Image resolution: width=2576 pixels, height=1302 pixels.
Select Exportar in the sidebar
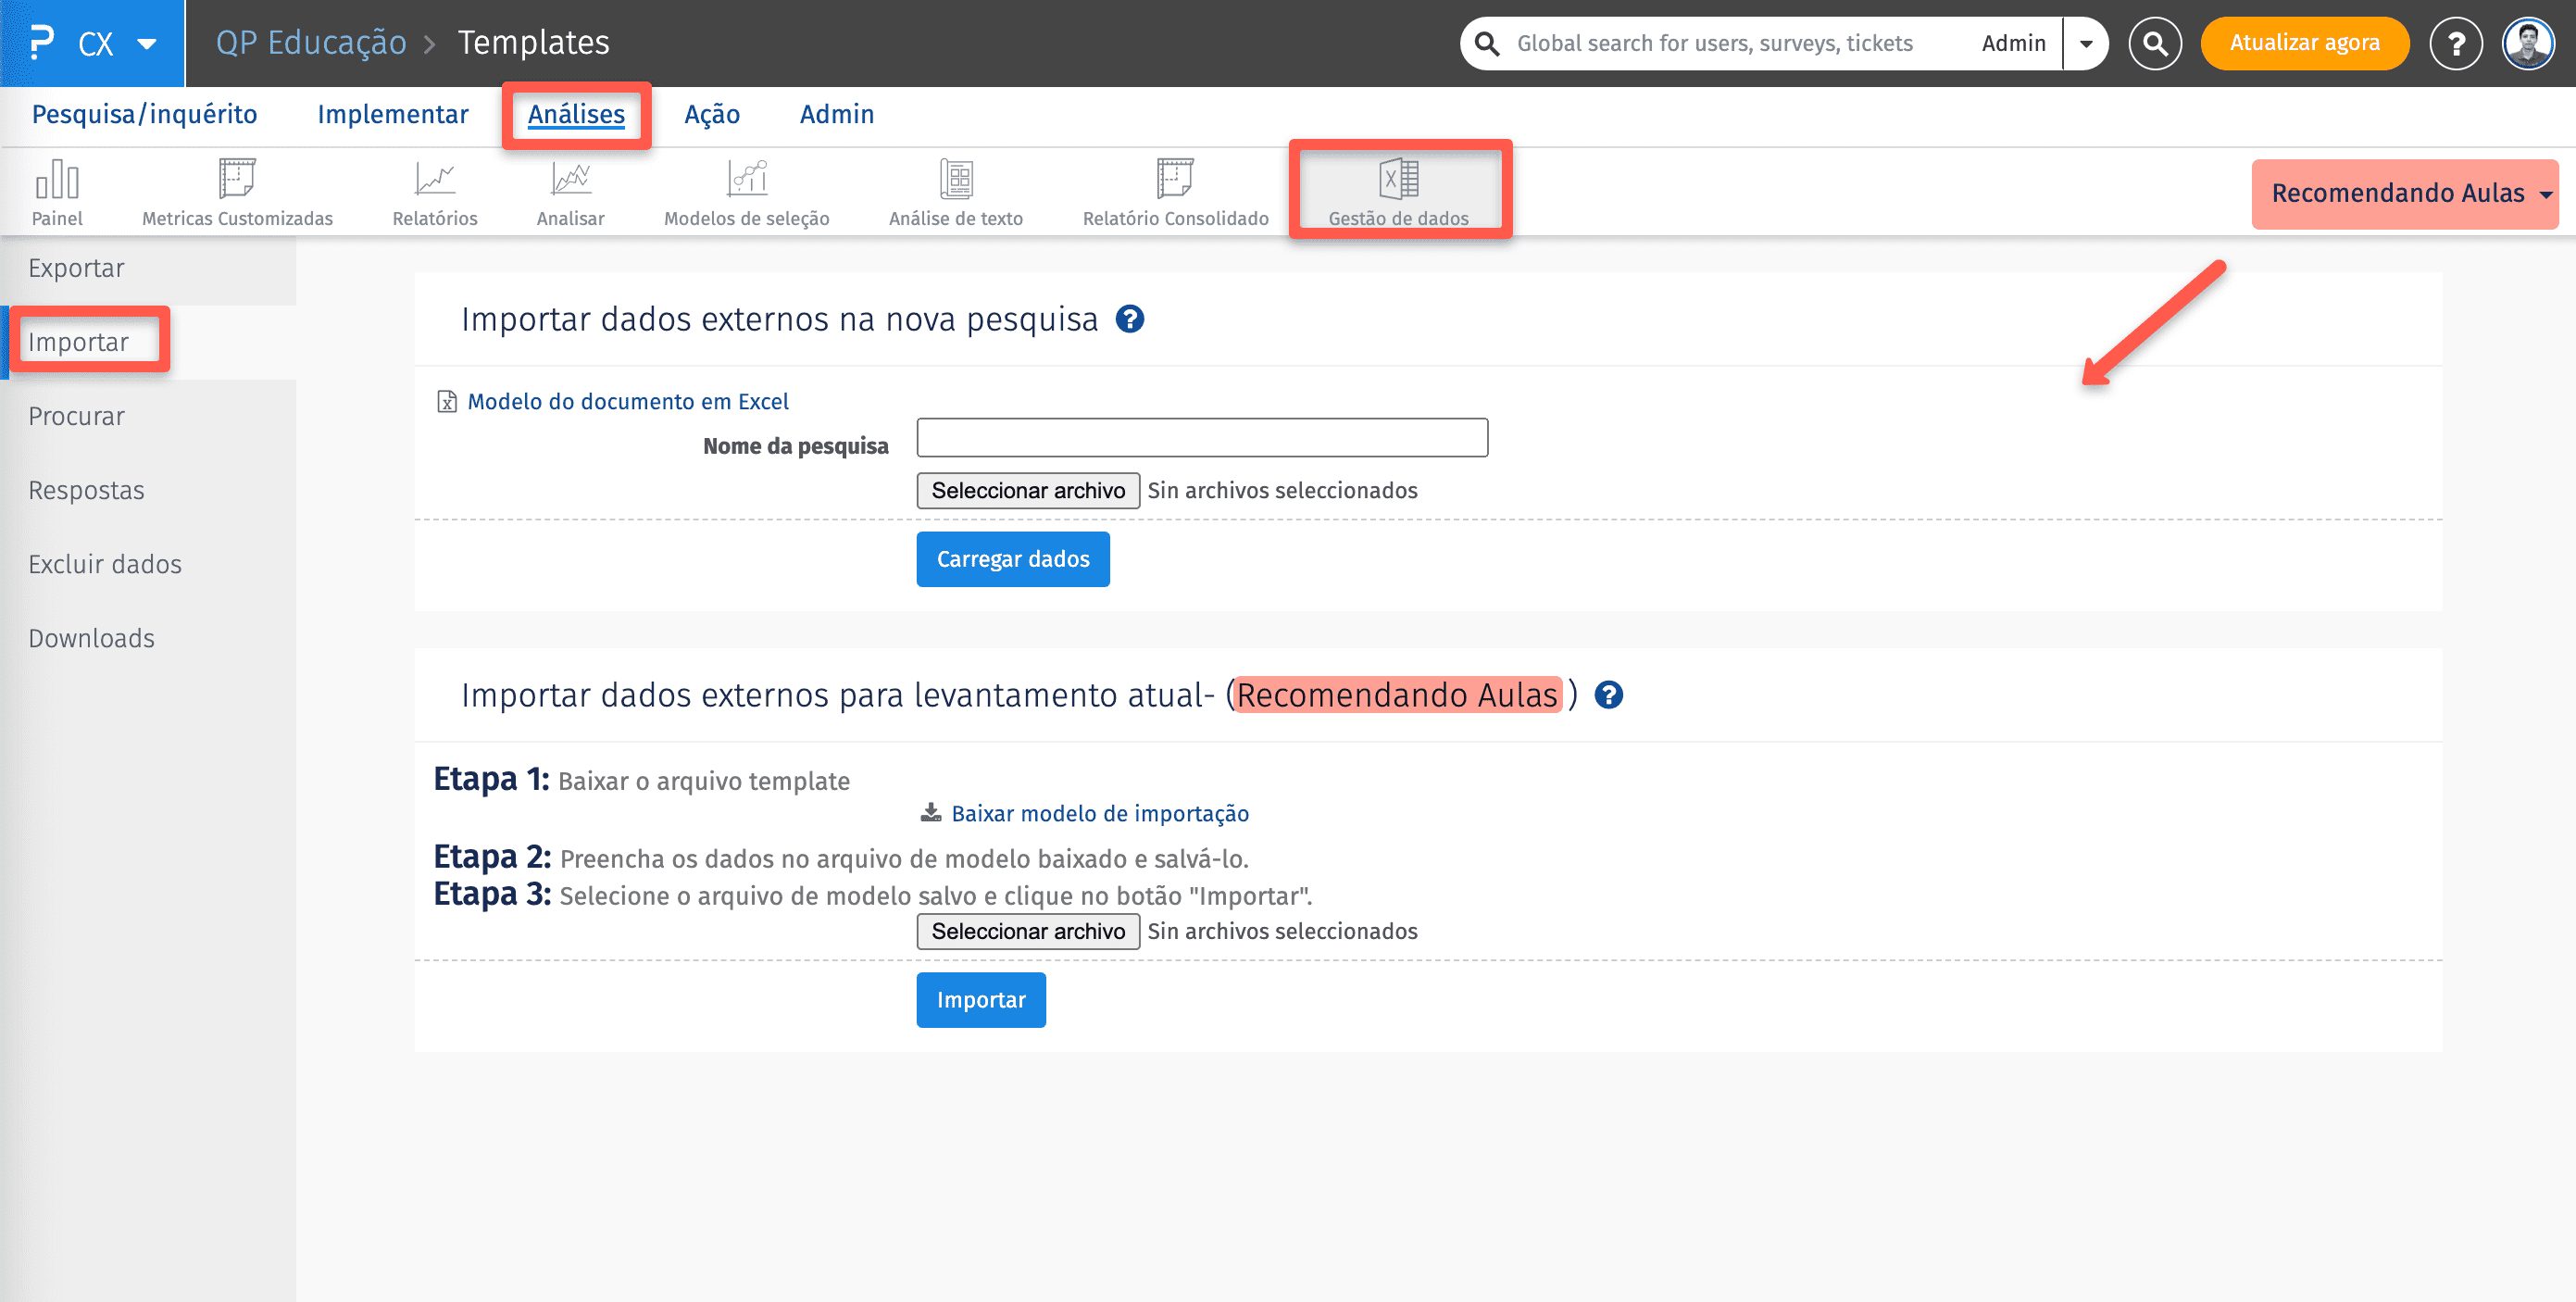click(76, 268)
